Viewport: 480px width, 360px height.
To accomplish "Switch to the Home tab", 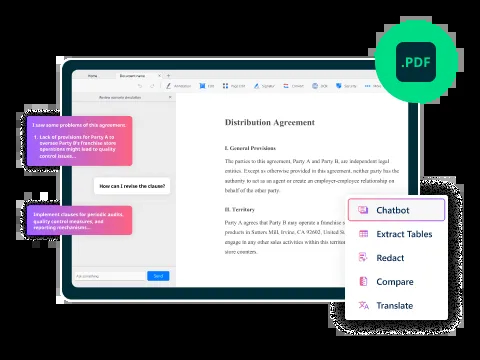I will [x=92, y=76].
